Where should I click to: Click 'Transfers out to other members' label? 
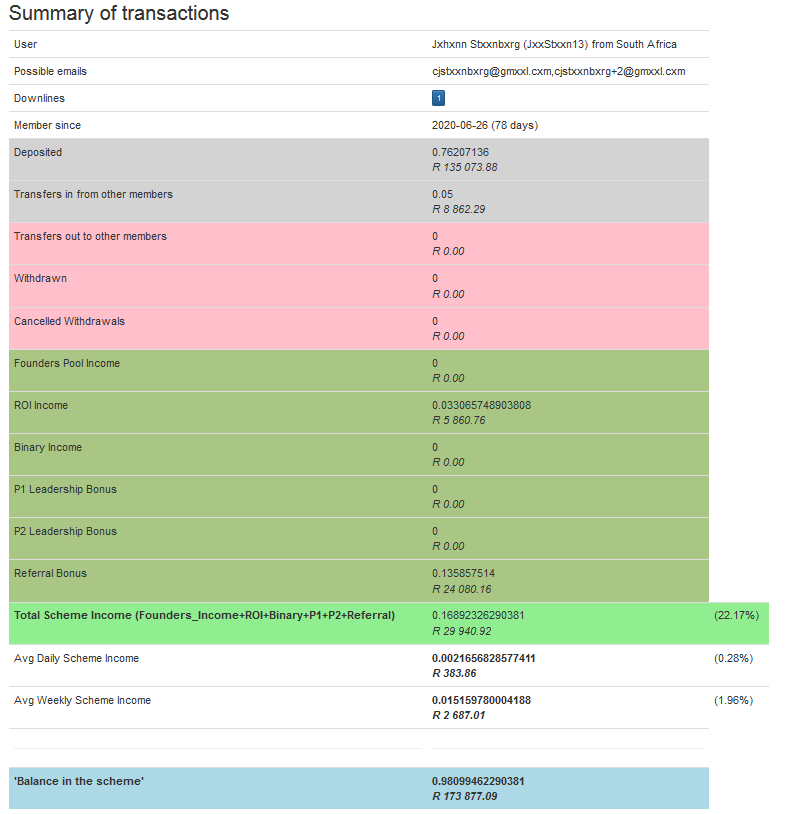[90, 236]
